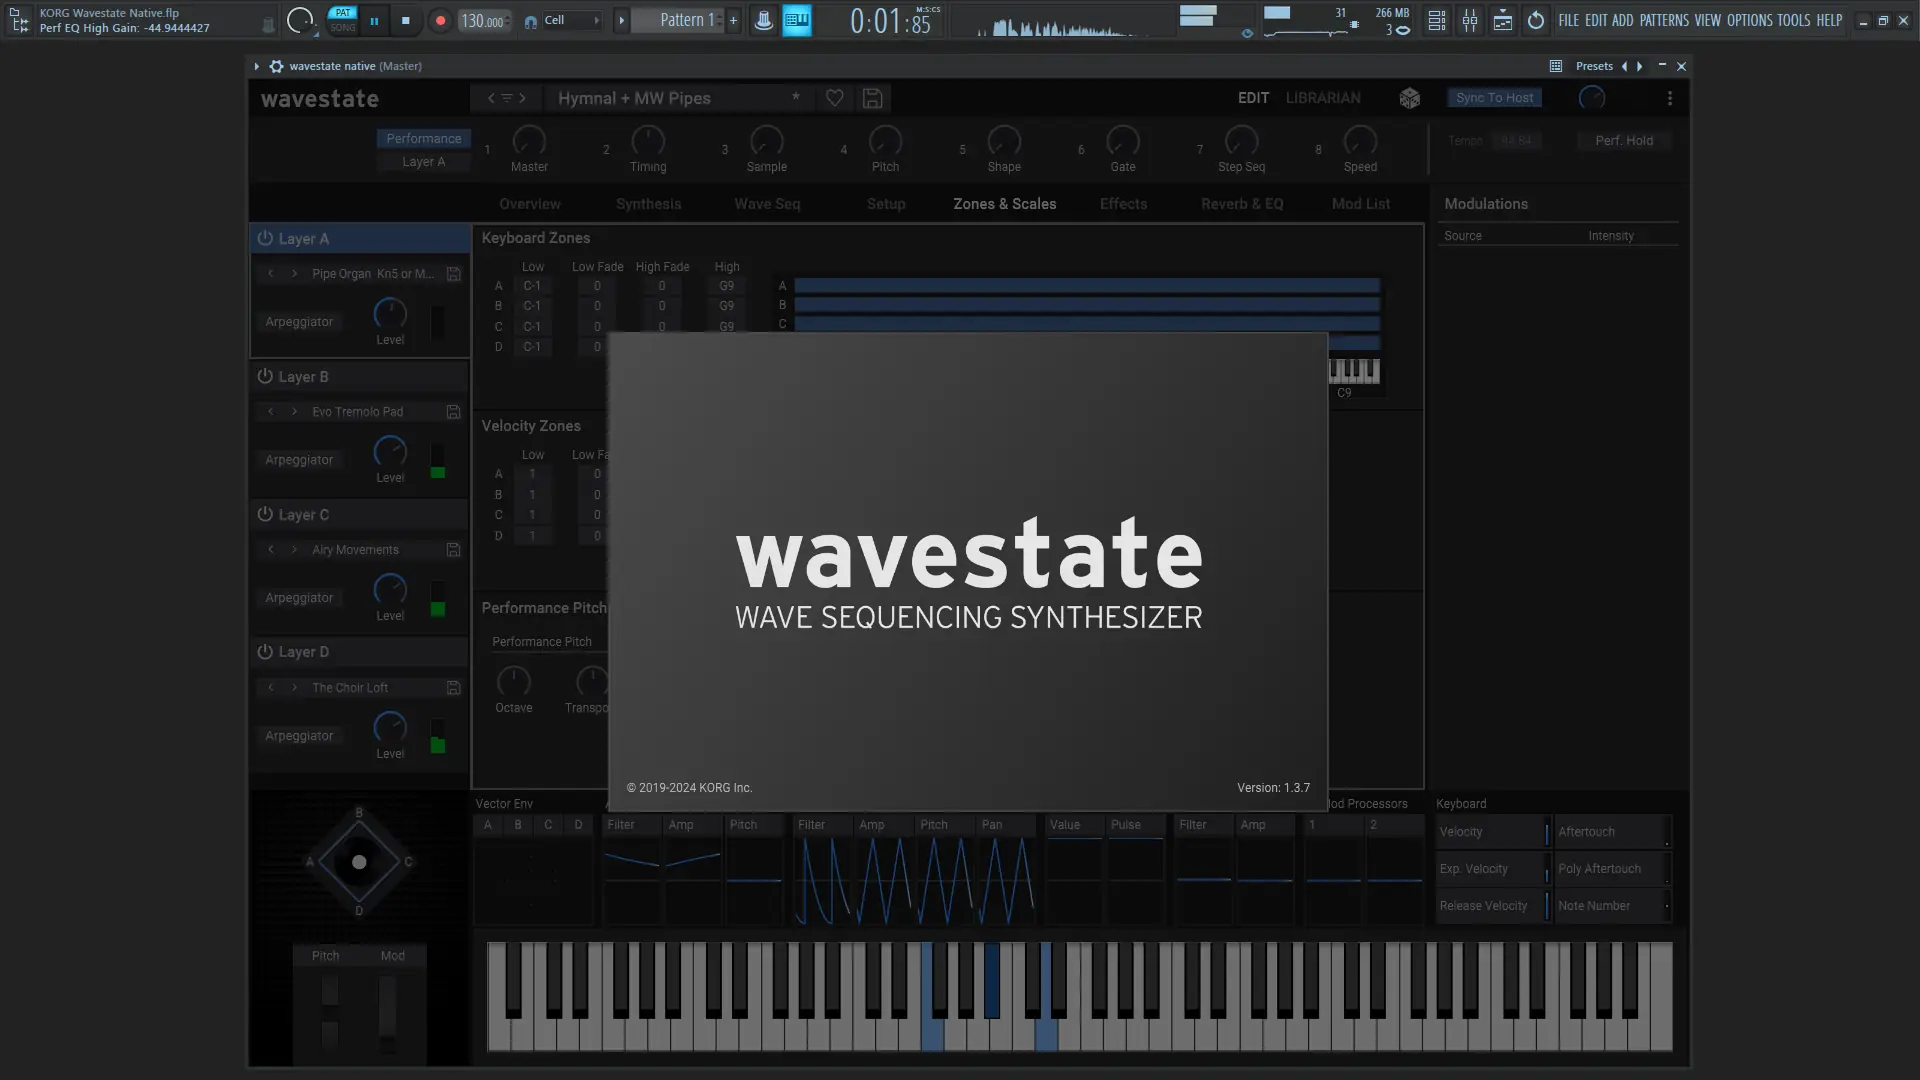Image resolution: width=1920 pixels, height=1080 pixels.
Task: Toggle Sync To Host
Action: (x=1494, y=98)
